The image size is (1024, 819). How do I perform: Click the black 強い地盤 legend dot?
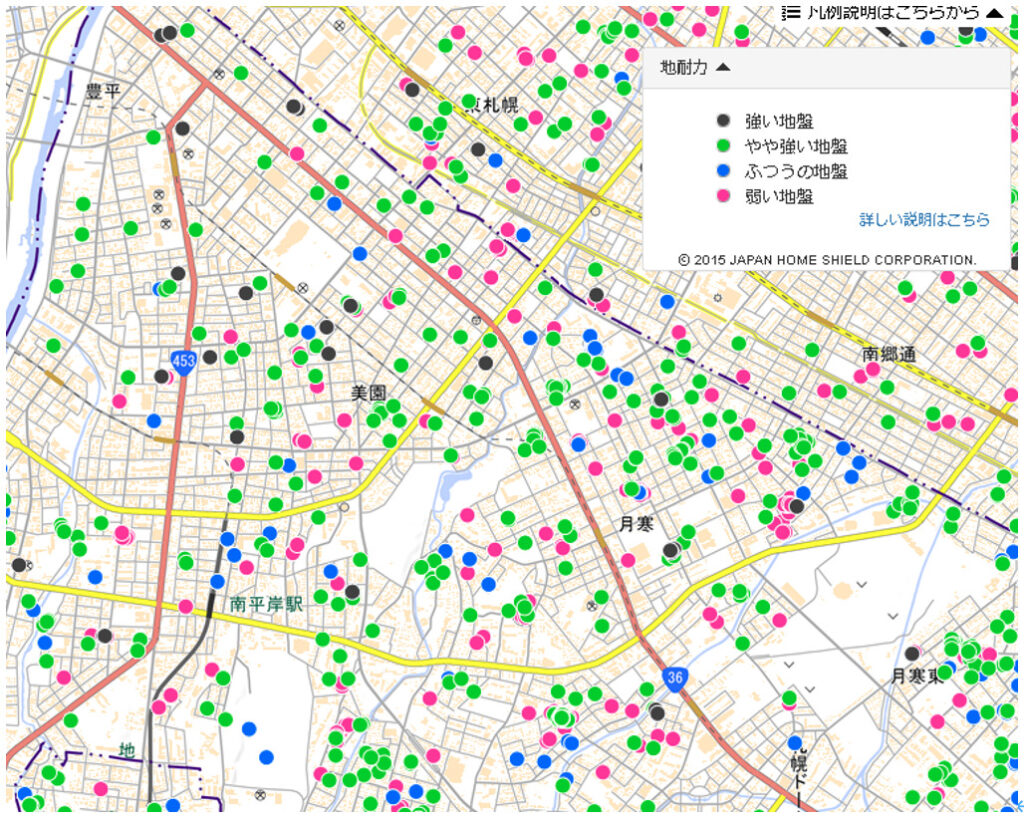pos(724,120)
